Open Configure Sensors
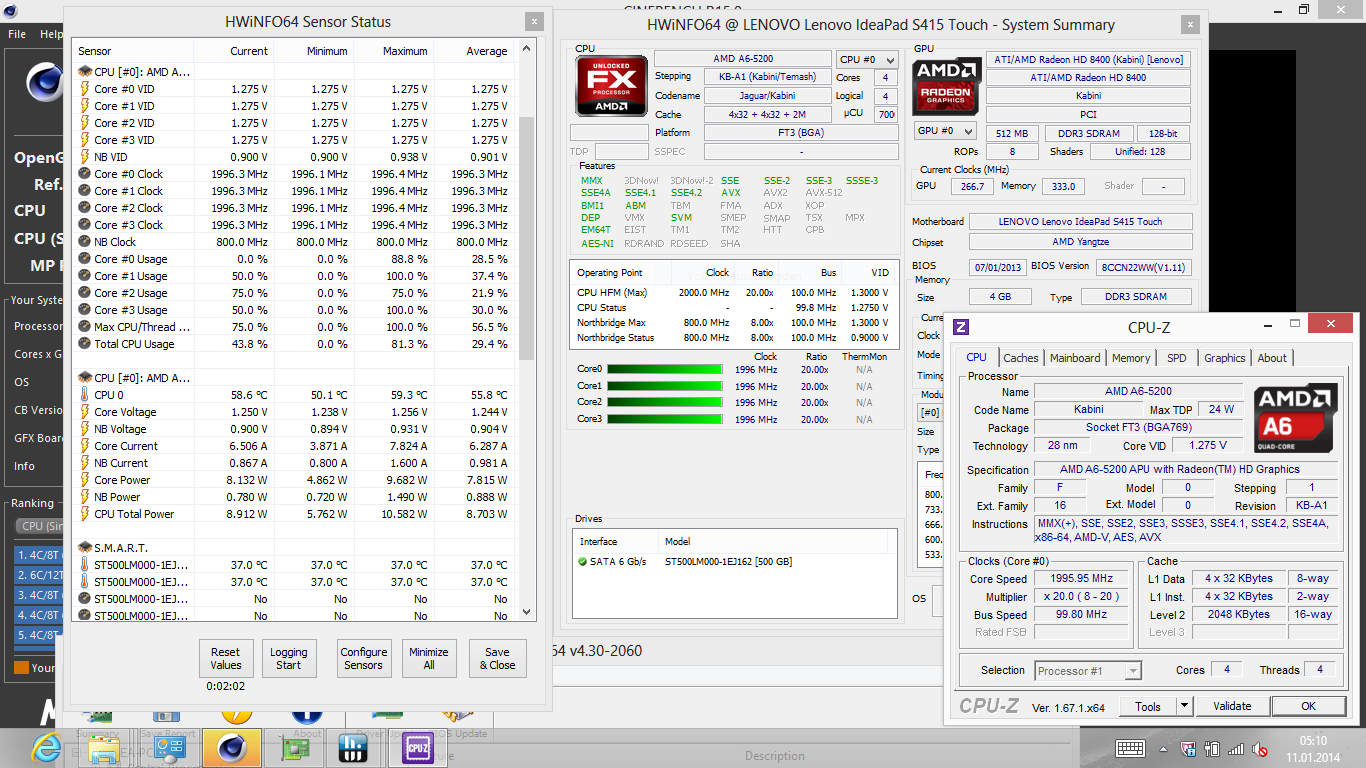This screenshot has width=1366, height=768. [363, 658]
